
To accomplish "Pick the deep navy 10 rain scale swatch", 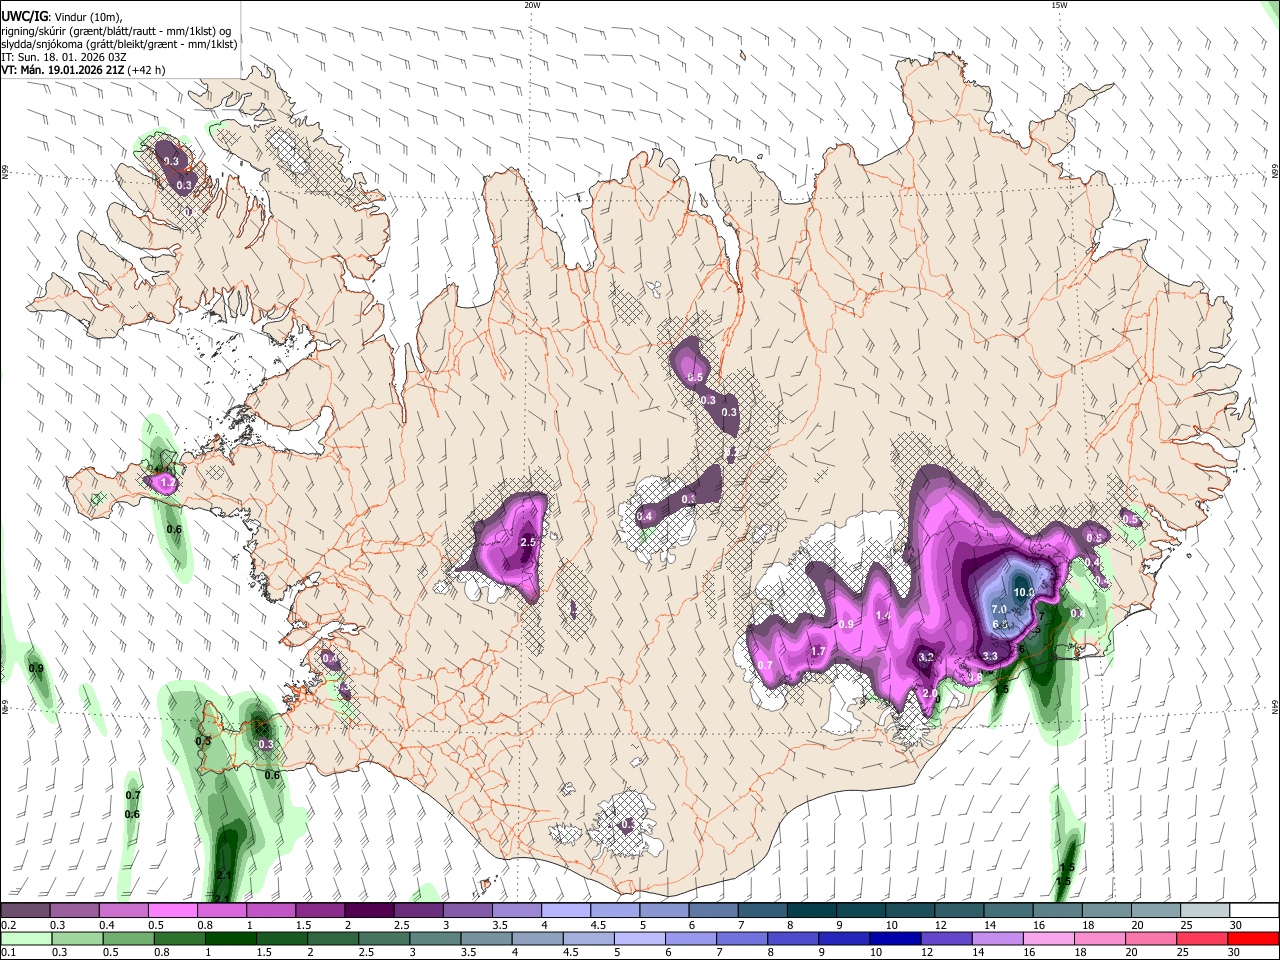I will coord(895,938).
